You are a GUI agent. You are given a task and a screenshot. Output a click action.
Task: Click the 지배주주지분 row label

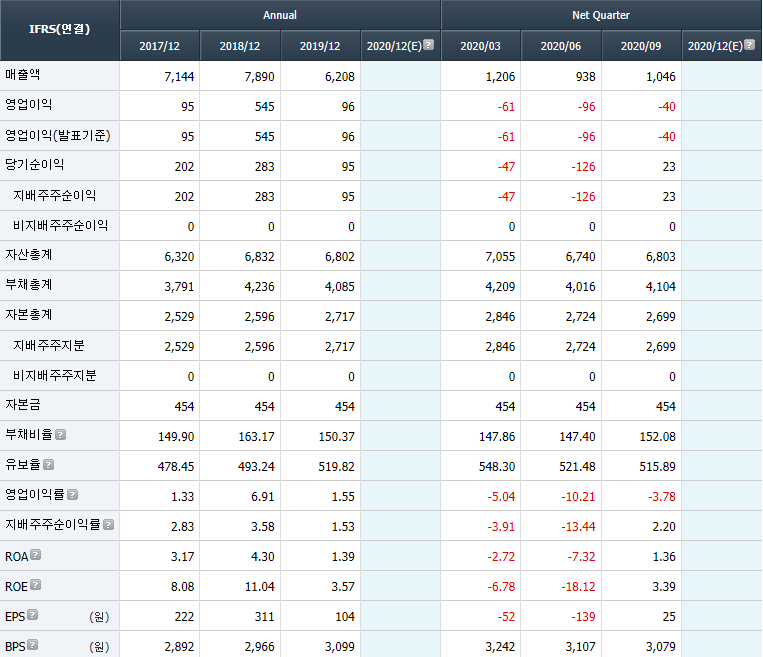click(49, 346)
